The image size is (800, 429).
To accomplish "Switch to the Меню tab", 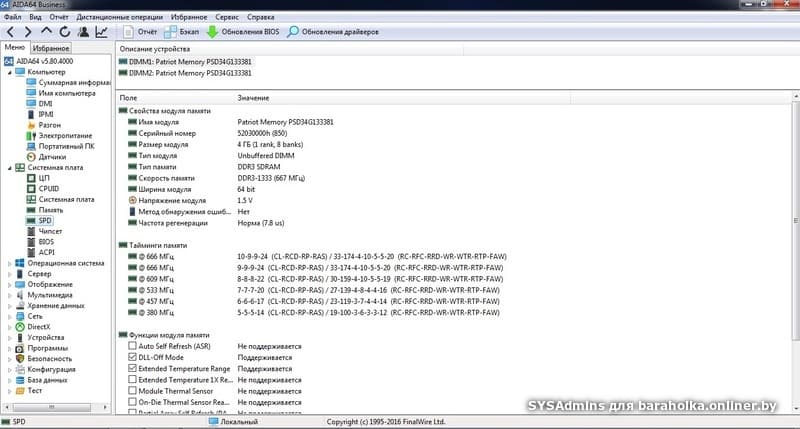I will click(15, 47).
